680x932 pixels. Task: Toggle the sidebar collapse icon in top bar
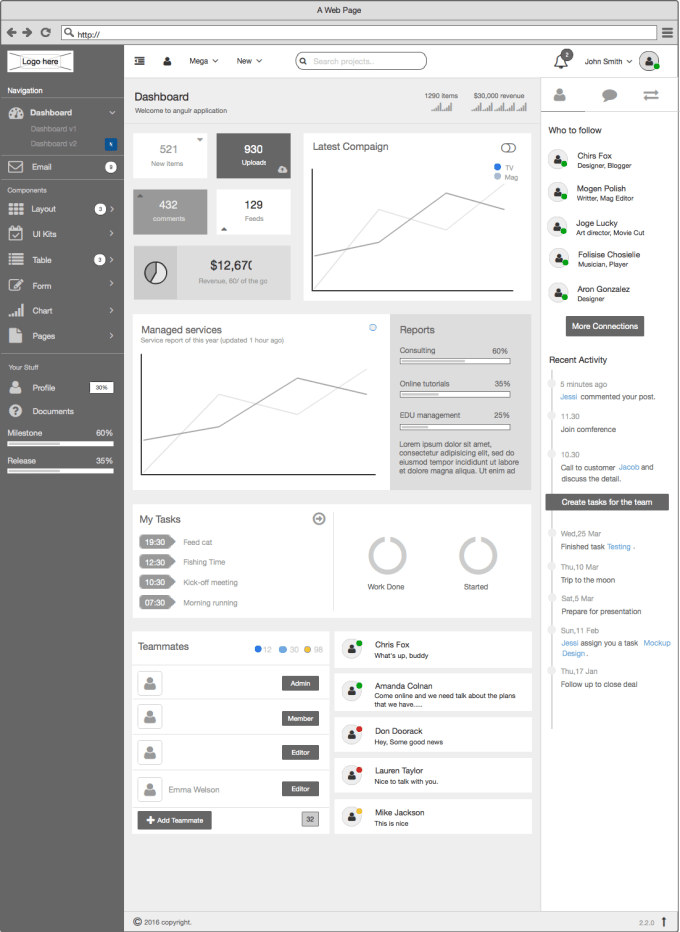[x=140, y=61]
